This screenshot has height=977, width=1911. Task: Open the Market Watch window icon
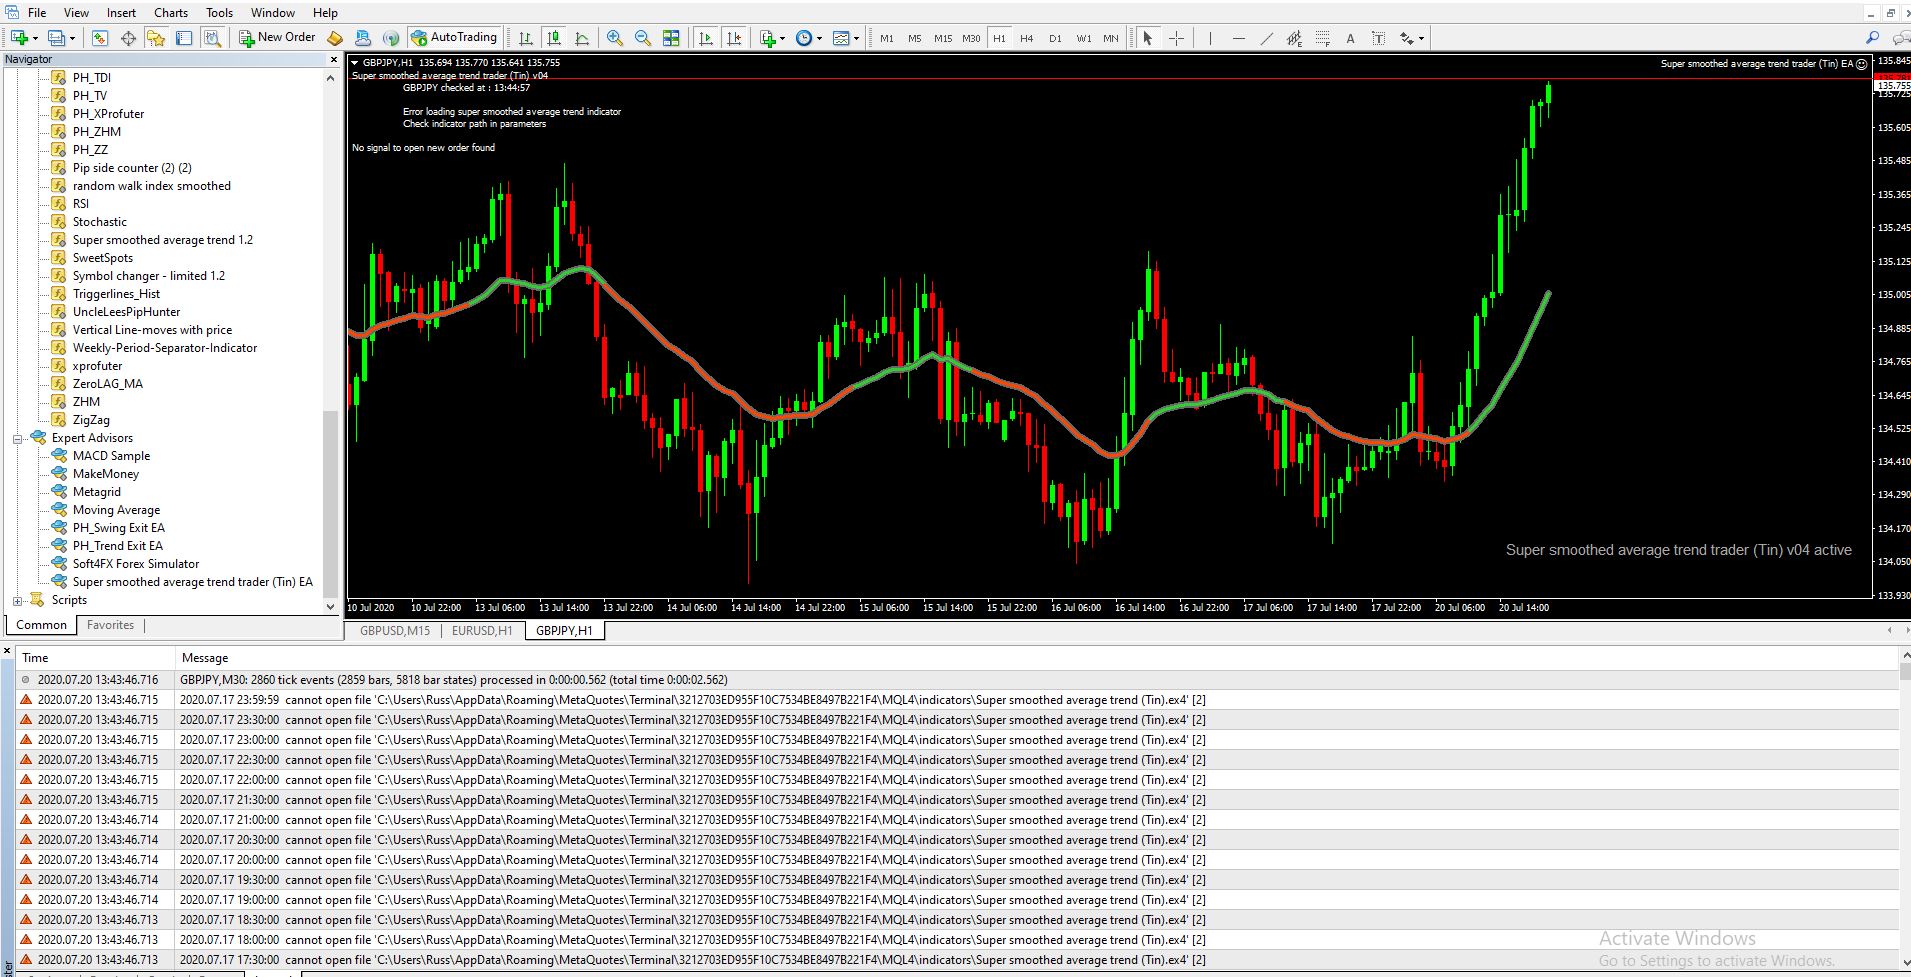[99, 38]
